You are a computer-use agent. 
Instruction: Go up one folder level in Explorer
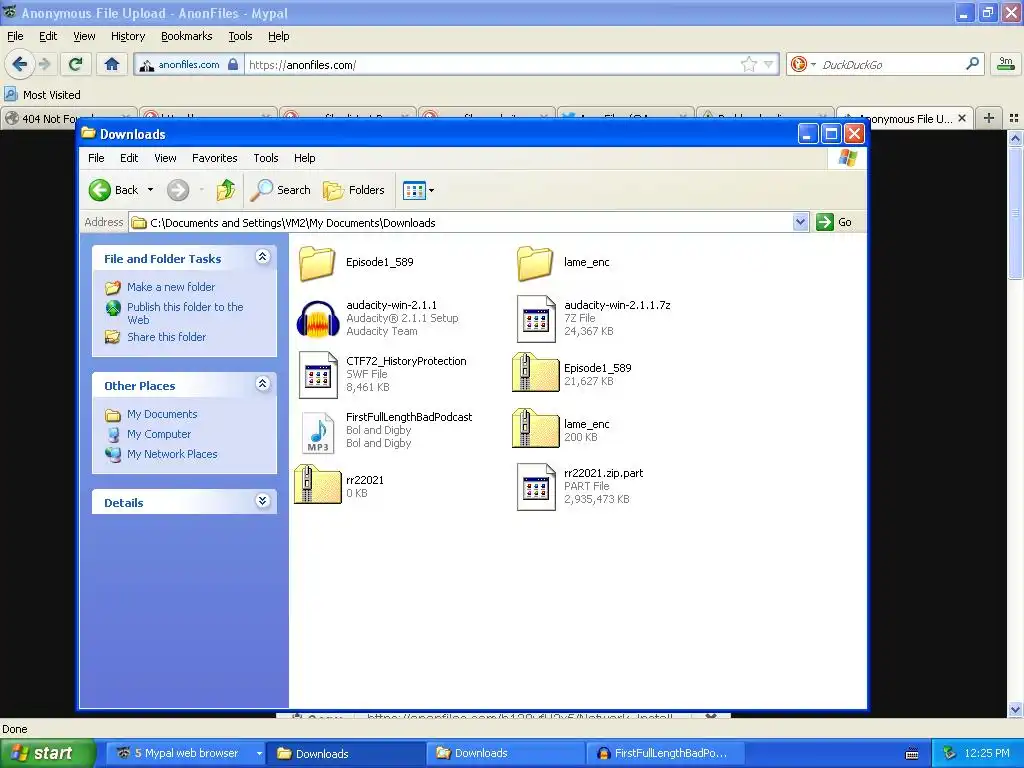pos(226,190)
